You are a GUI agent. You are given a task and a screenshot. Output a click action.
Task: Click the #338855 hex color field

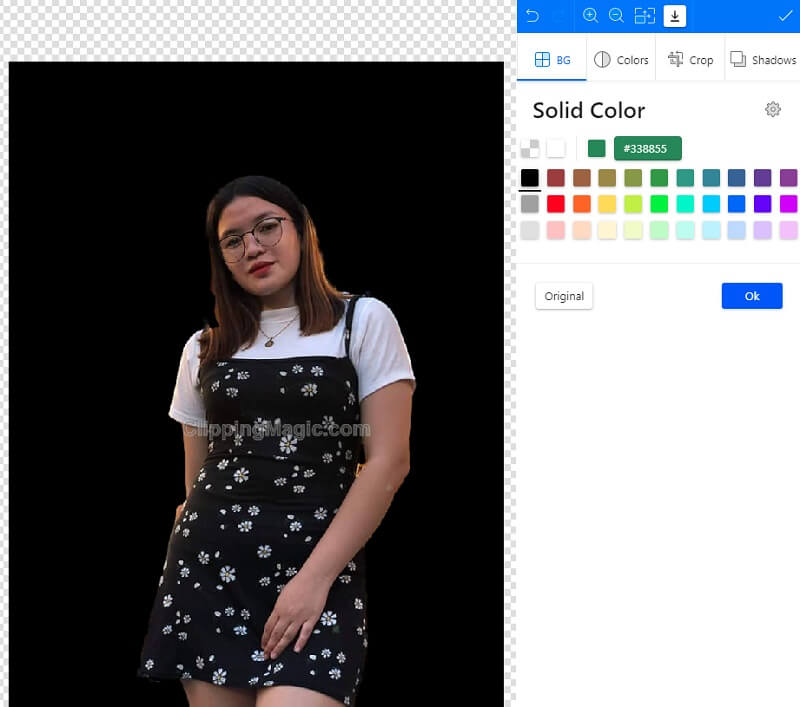pos(647,148)
